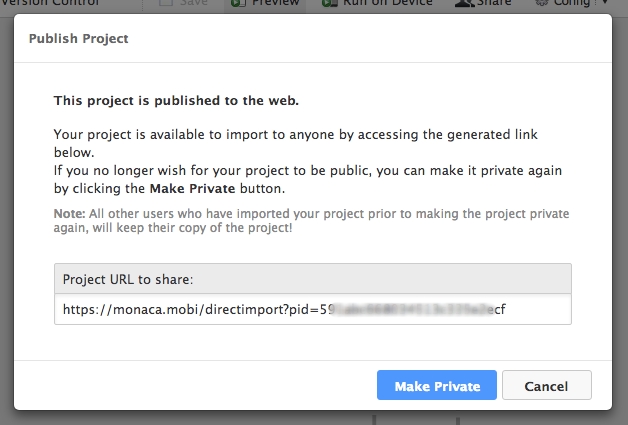The width and height of the screenshot is (628, 425).
Task: Click the Save disk icon
Action: coord(165,3)
